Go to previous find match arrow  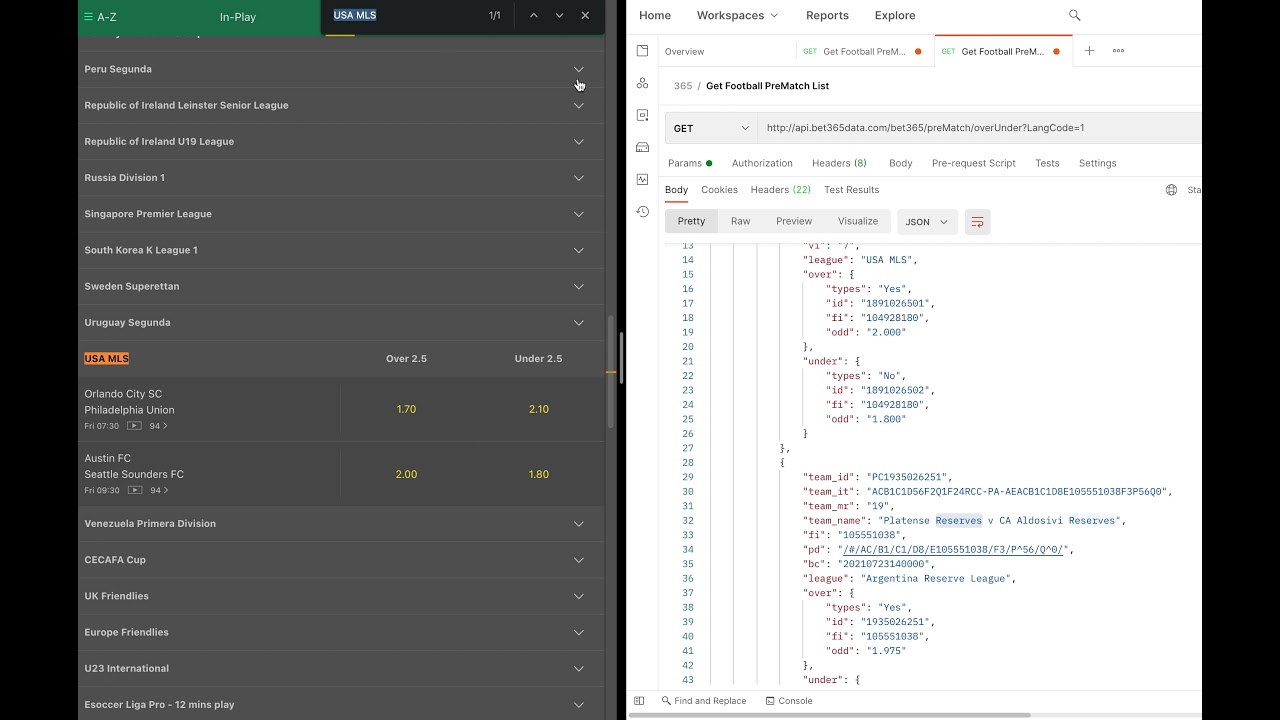coord(533,15)
